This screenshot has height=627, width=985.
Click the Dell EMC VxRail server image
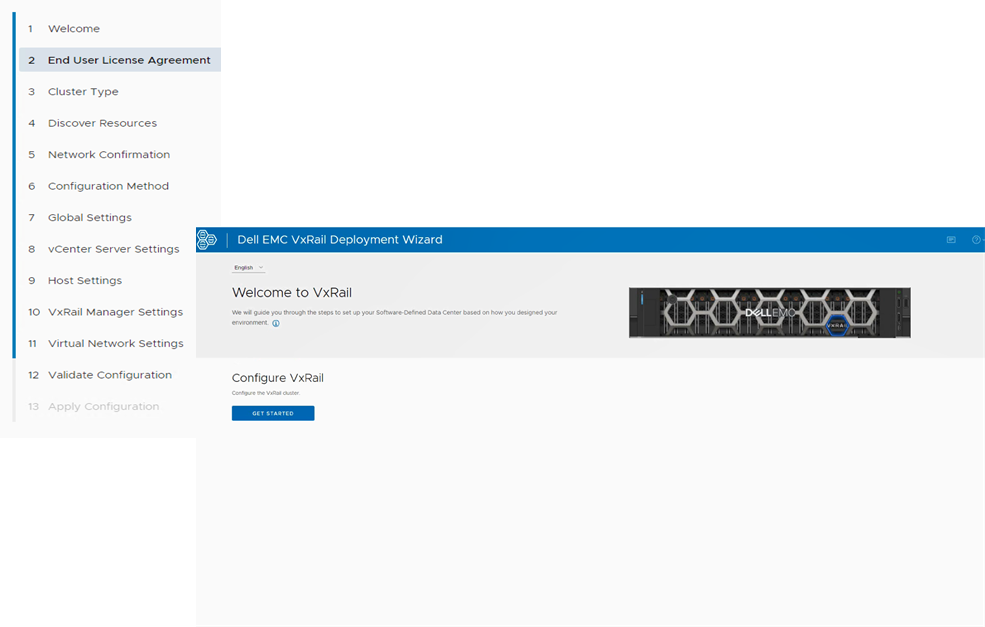pos(770,312)
